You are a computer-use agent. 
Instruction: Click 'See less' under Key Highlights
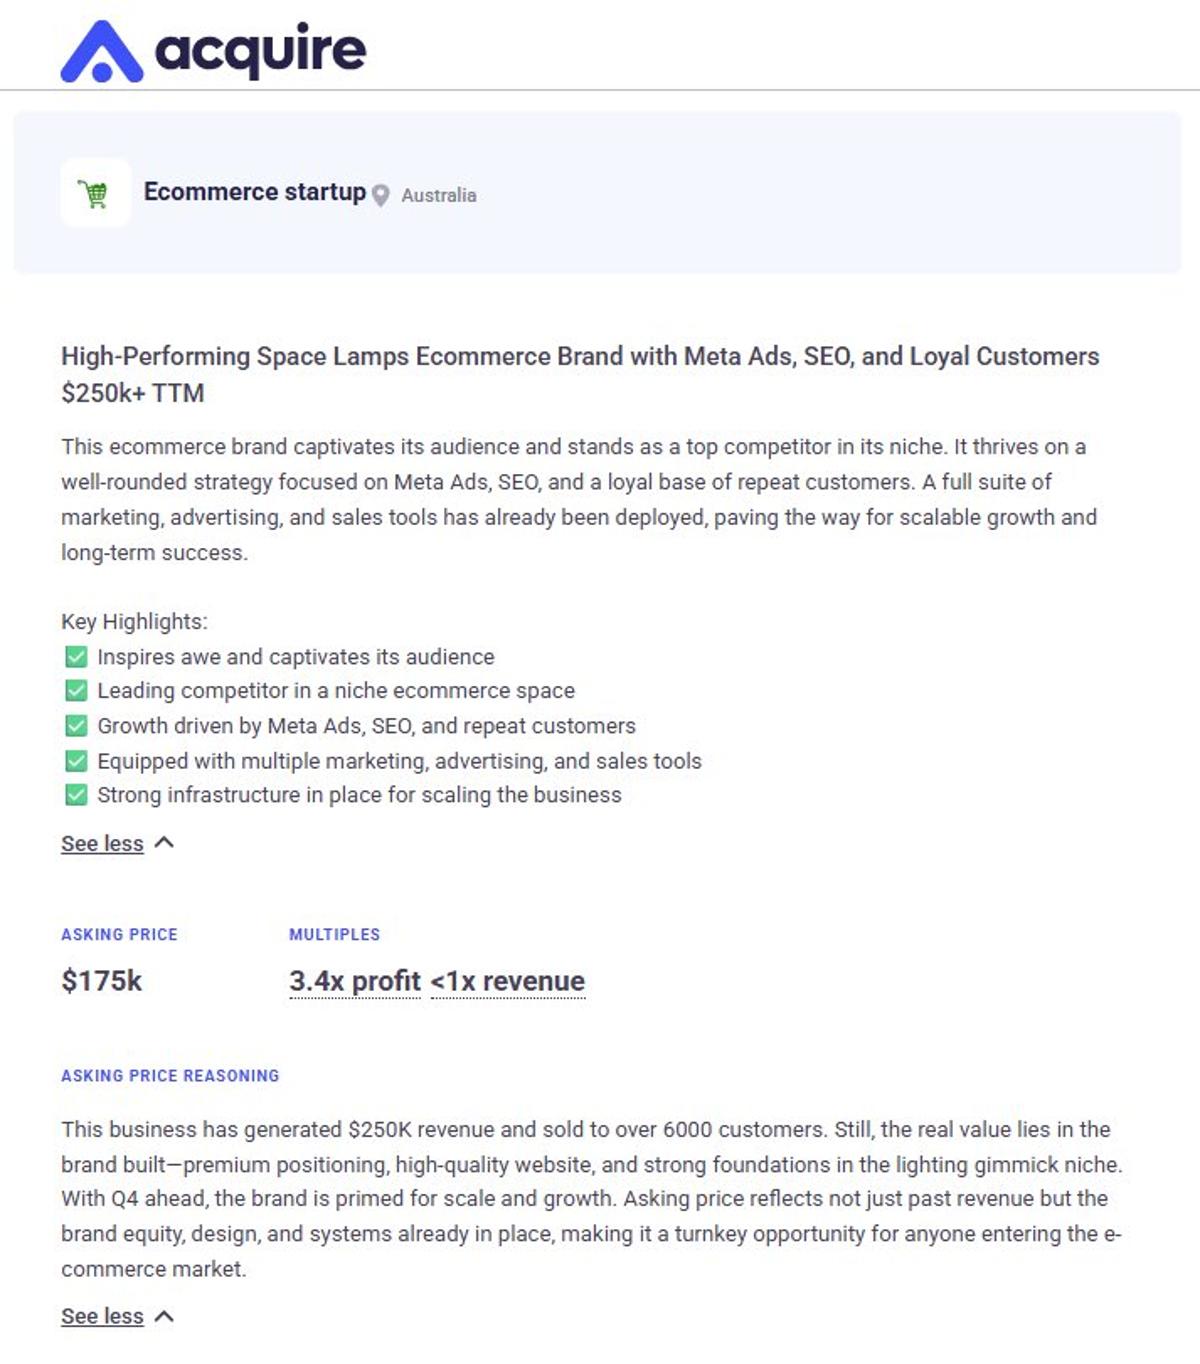tap(103, 843)
